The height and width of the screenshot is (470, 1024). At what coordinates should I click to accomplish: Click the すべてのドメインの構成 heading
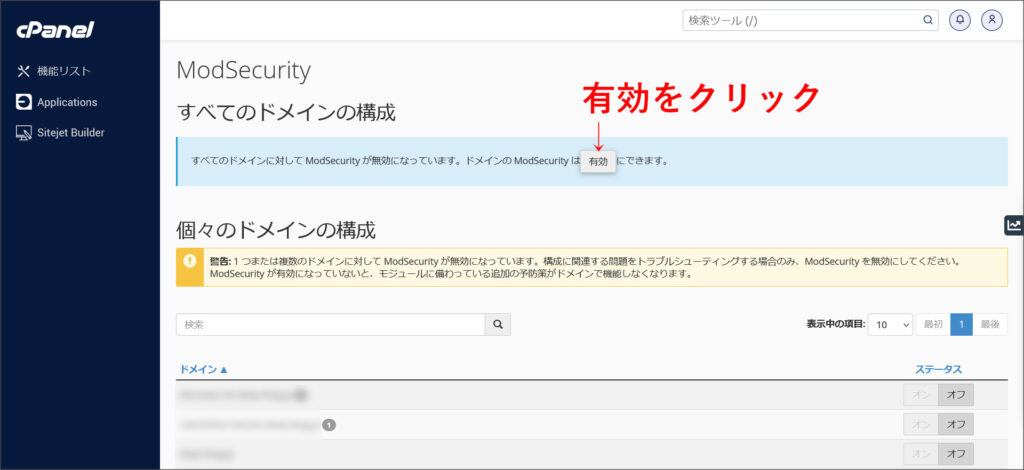pos(286,112)
